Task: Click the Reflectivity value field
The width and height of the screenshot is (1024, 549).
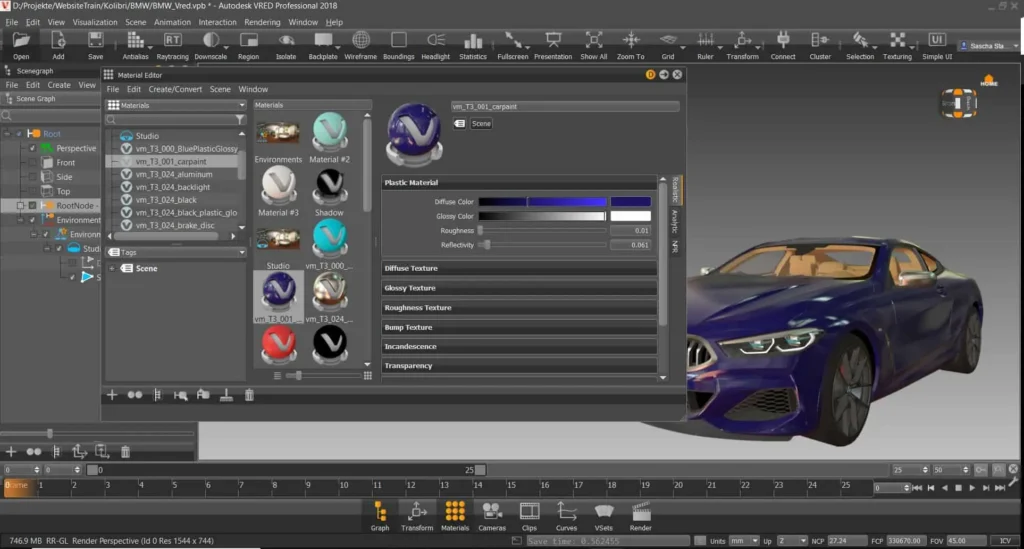Action: 631,245
